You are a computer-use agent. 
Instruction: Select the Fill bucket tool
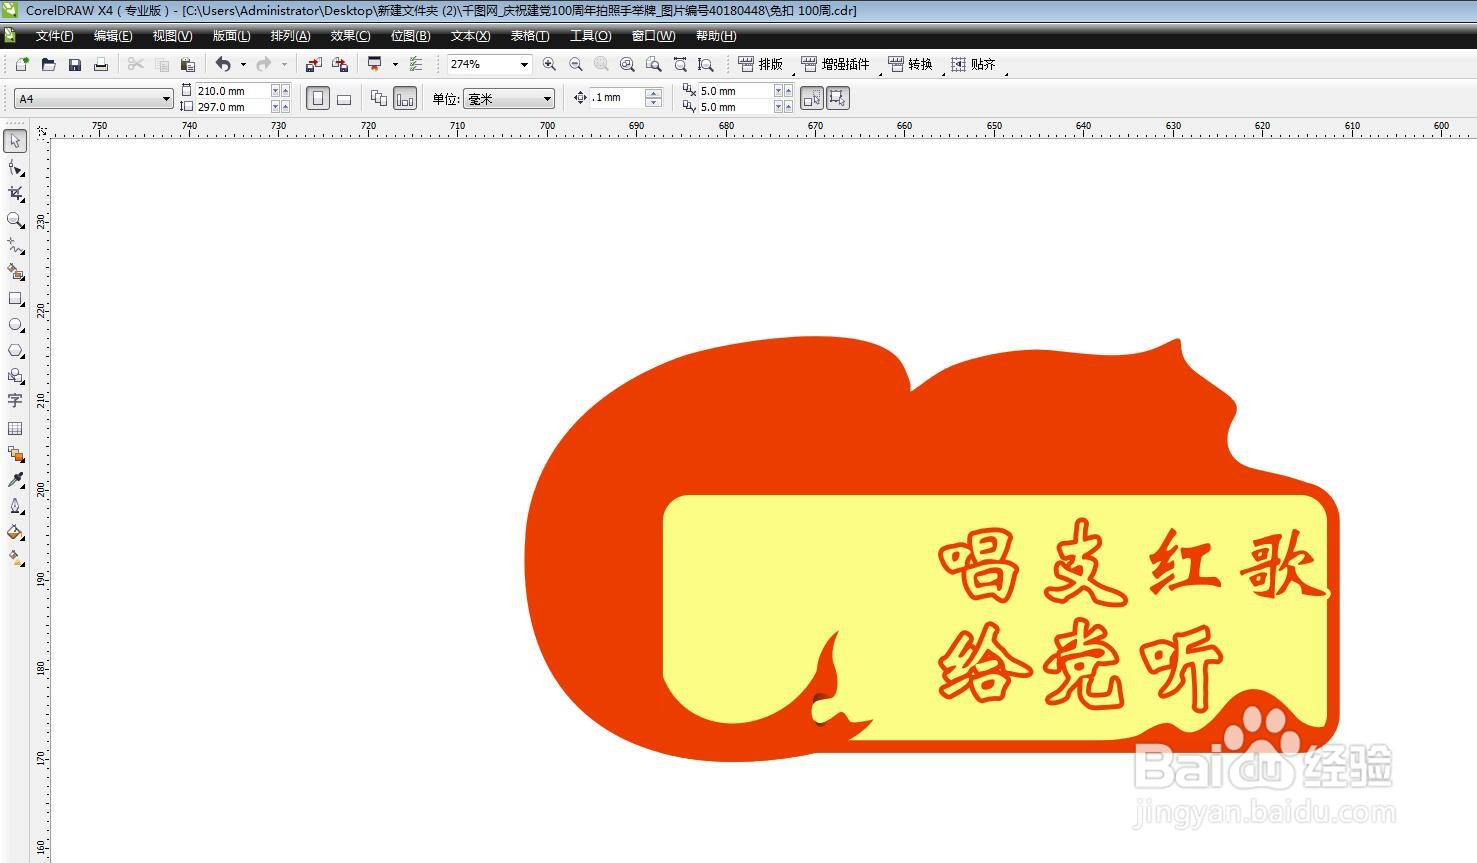[15, 533]
